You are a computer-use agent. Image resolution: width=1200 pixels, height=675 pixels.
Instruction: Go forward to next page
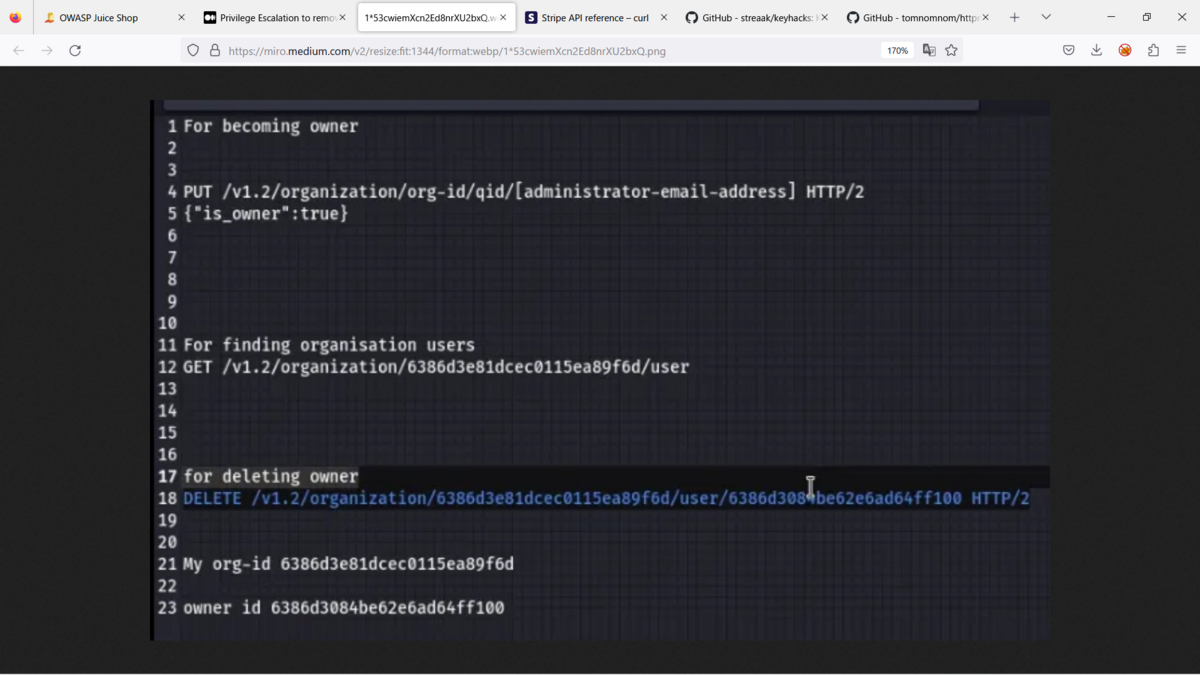point(47,50)
